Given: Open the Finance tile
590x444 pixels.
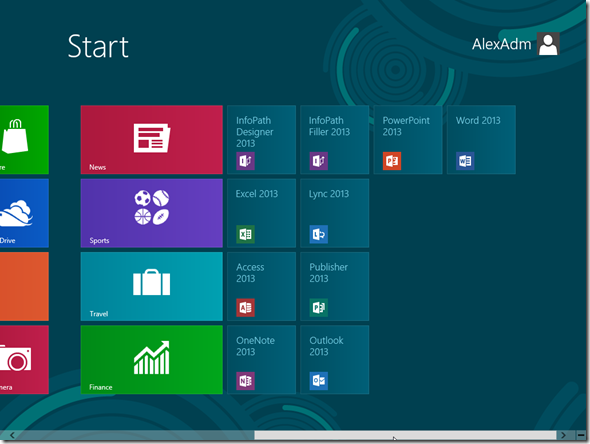Looking at the screenshot, I should tap(152, 360).
